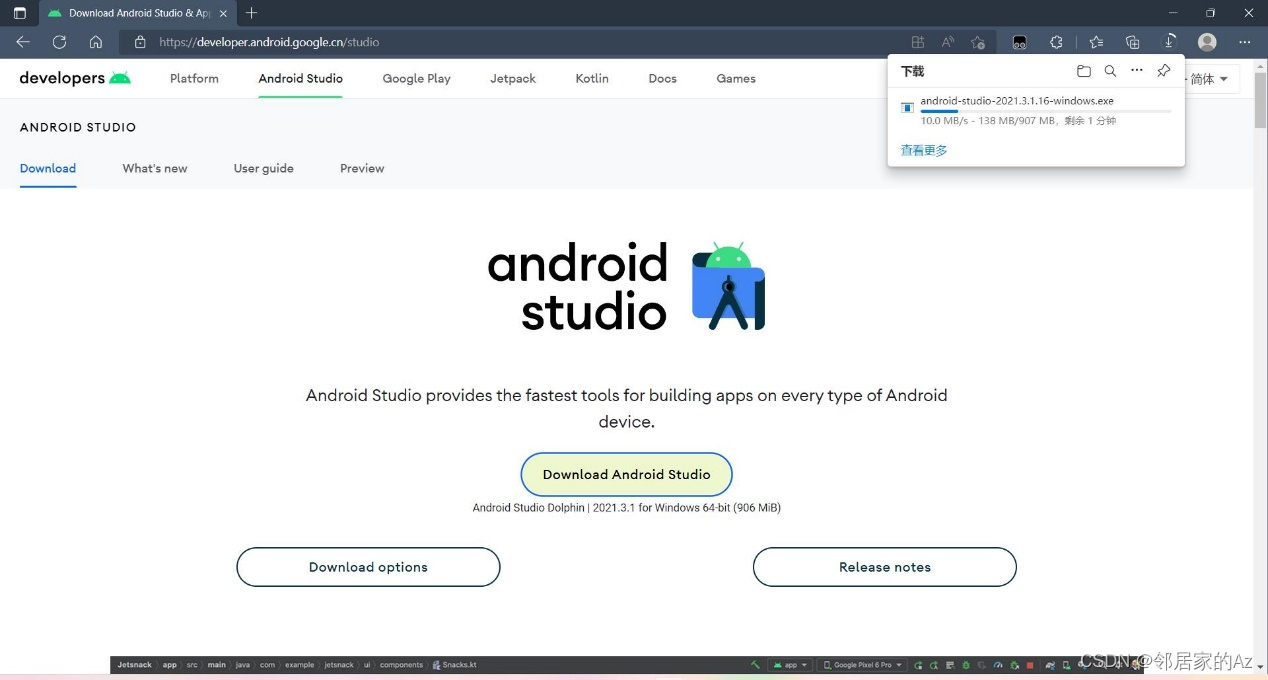This screenshot has width=1268, height=680.
Task: Click the 下载 panel title
Action: pyautogui.click(x=912, y=71)
